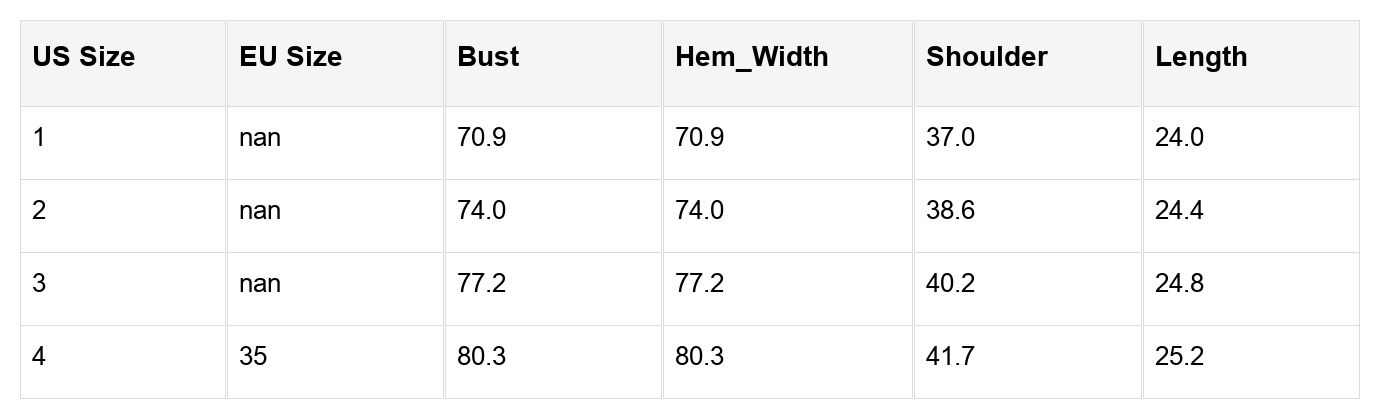Select the Hem_Width column header

click(x=751, y=57)
